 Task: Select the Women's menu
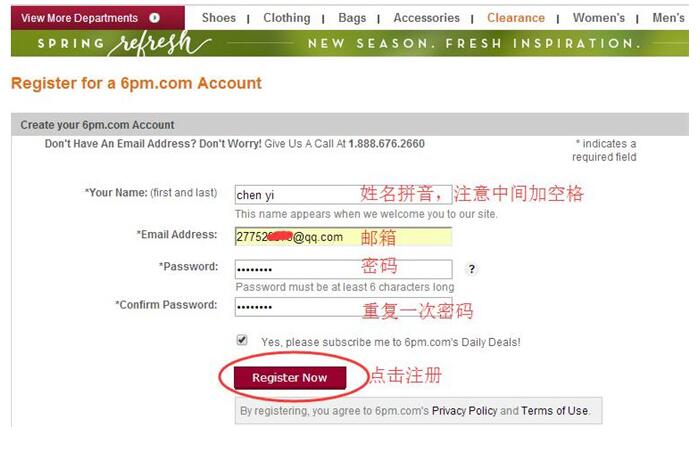(599, 18)
